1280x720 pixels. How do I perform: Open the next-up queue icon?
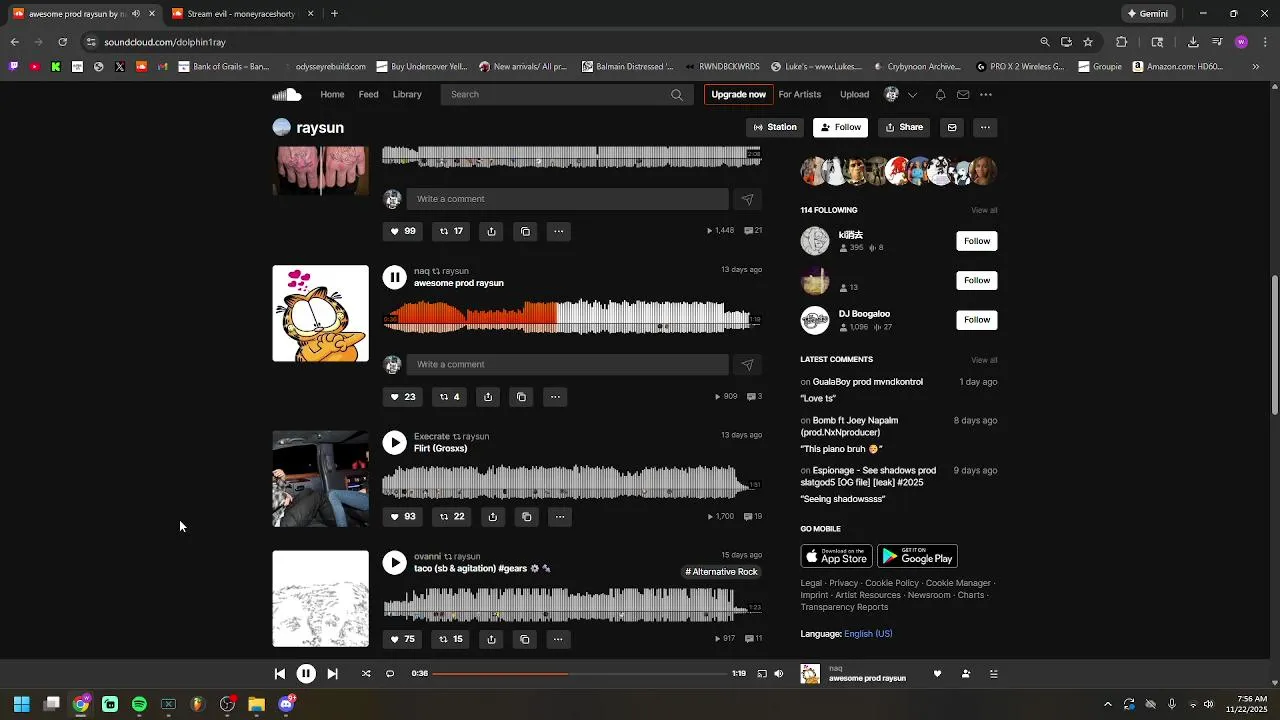click(993, 674)
